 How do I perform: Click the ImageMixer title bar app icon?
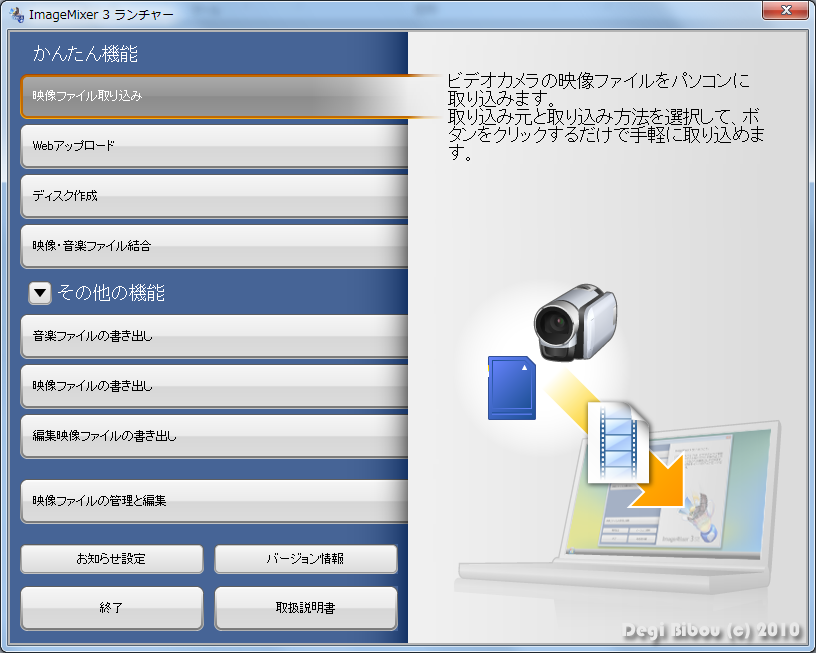(17, 15)
